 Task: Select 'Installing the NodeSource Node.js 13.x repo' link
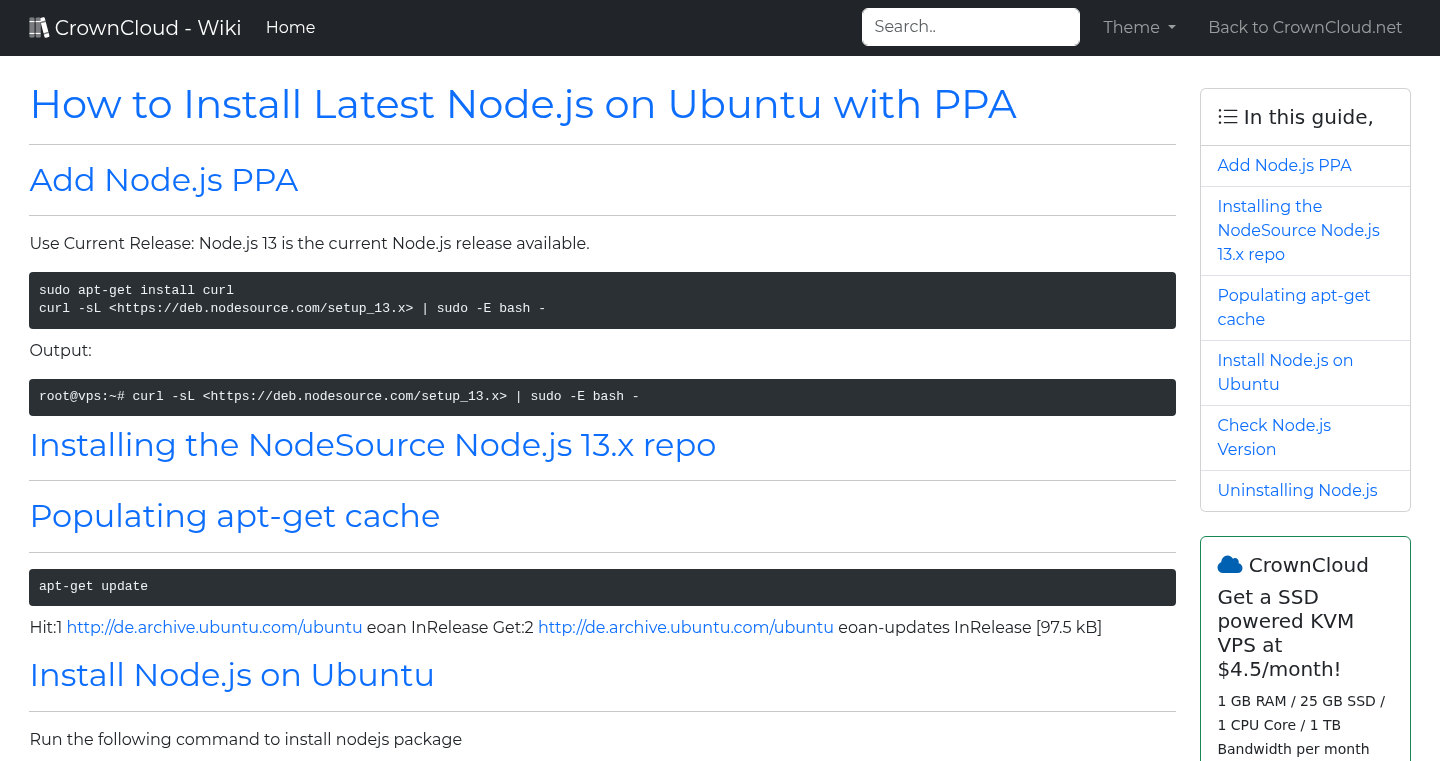click(x=1298, y=230)
